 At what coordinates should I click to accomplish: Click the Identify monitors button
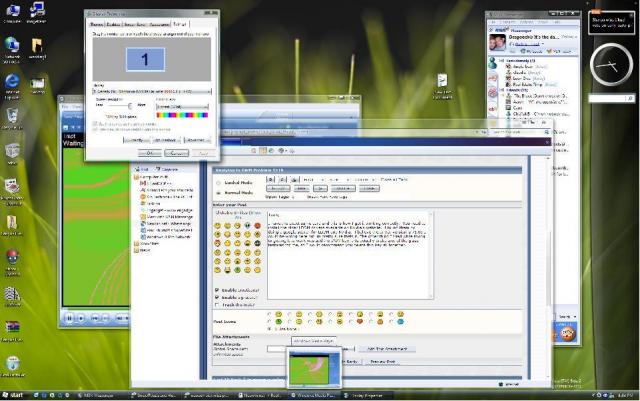tap(136, 140)
